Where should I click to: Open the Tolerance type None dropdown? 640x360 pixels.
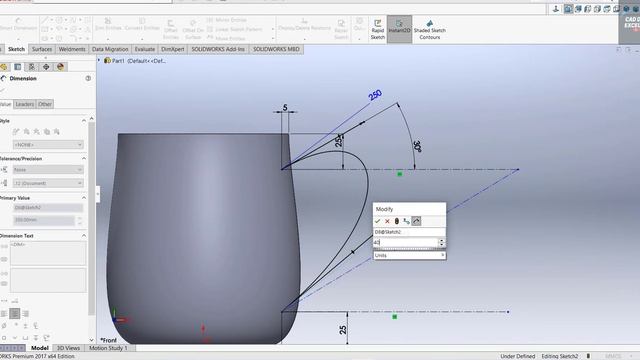tap(48, 170)
